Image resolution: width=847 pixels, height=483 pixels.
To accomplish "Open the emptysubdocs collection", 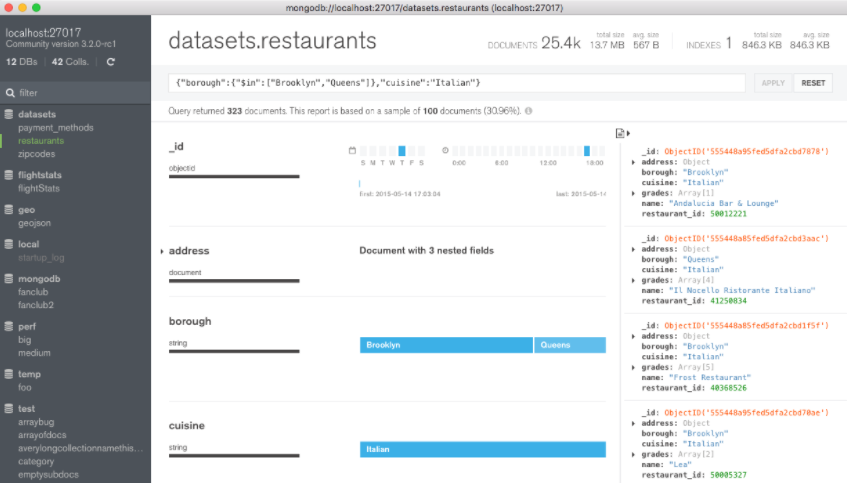I will coord(48,474).
